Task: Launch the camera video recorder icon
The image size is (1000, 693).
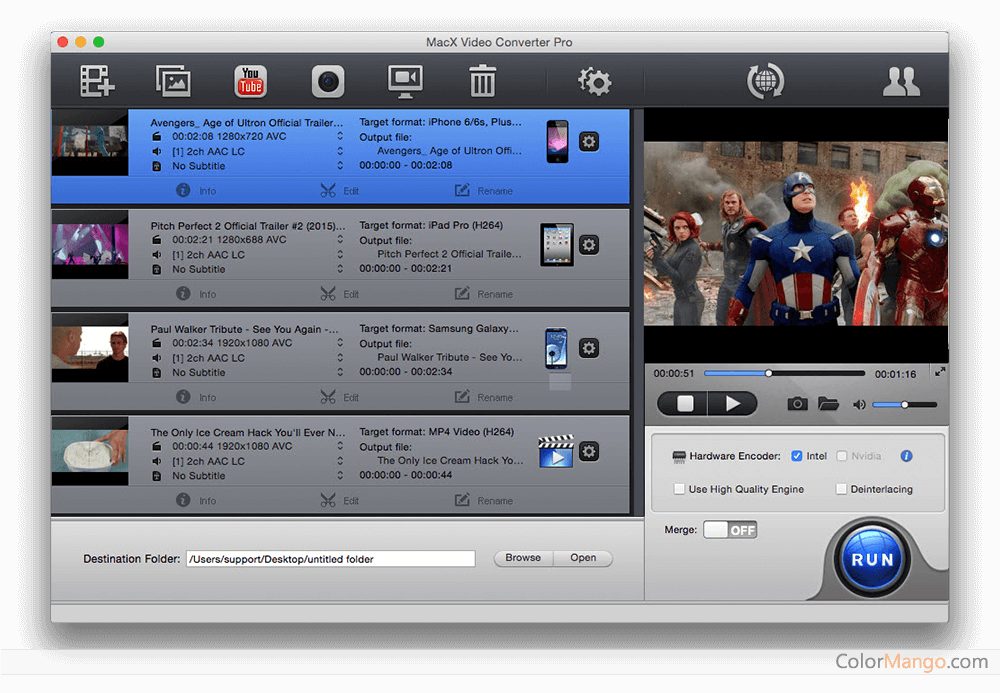Action: pos(328,81)
